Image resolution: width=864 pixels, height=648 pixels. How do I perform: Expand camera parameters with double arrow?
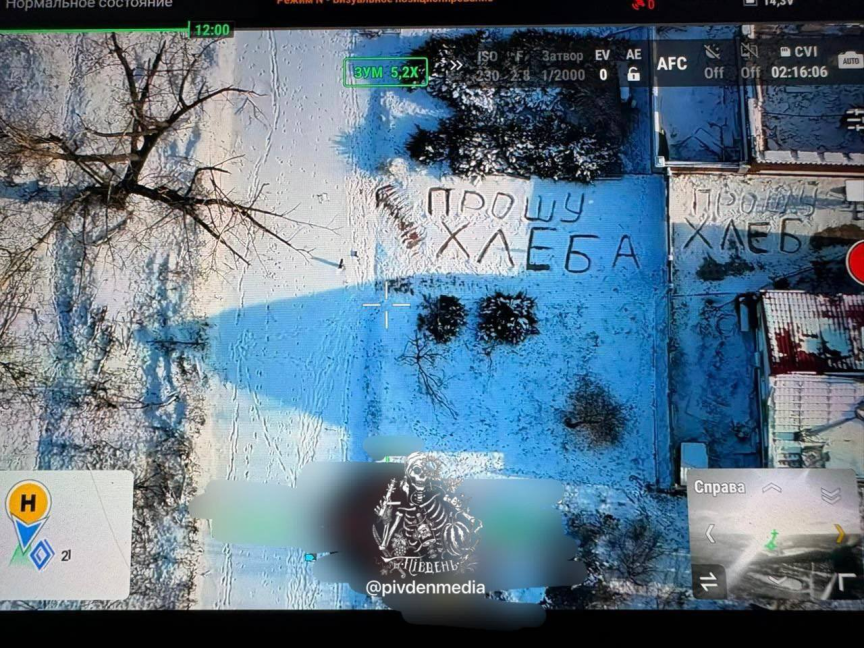456,66
